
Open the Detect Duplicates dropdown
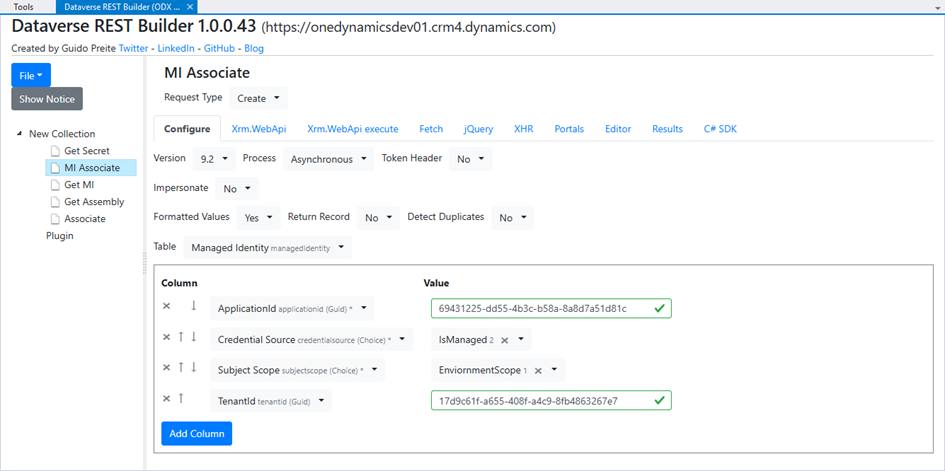[x=512, y=218]
